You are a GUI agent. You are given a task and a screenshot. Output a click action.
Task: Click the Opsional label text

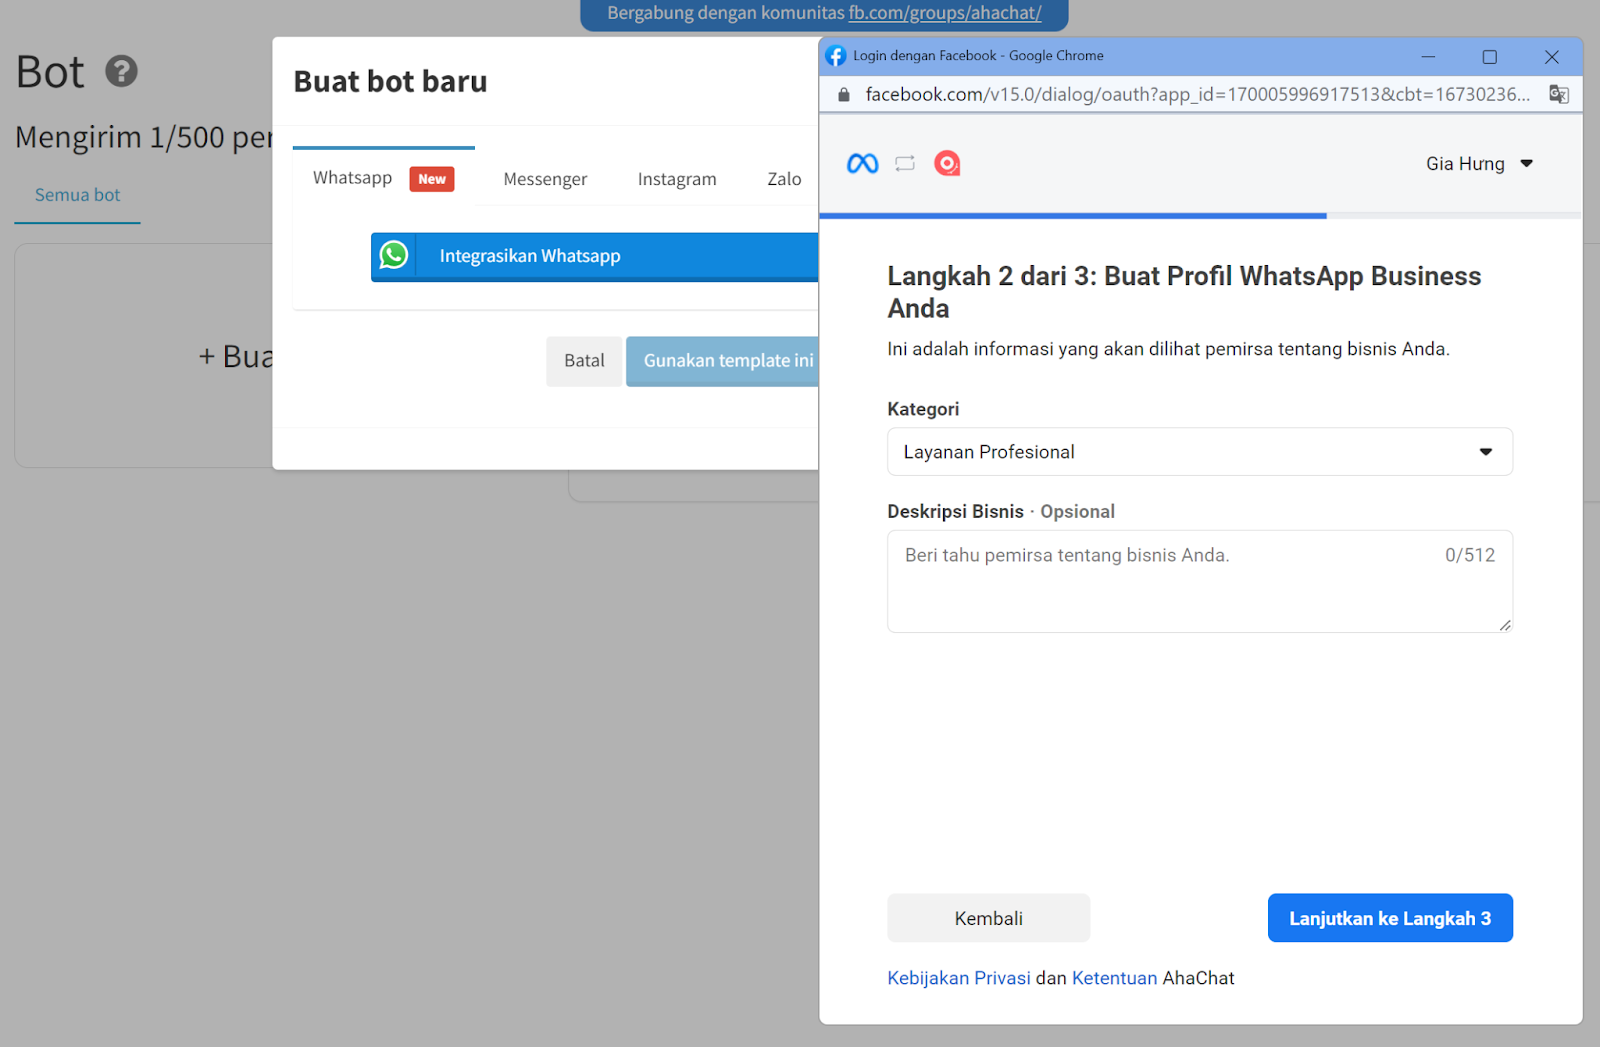[1077, 512]
